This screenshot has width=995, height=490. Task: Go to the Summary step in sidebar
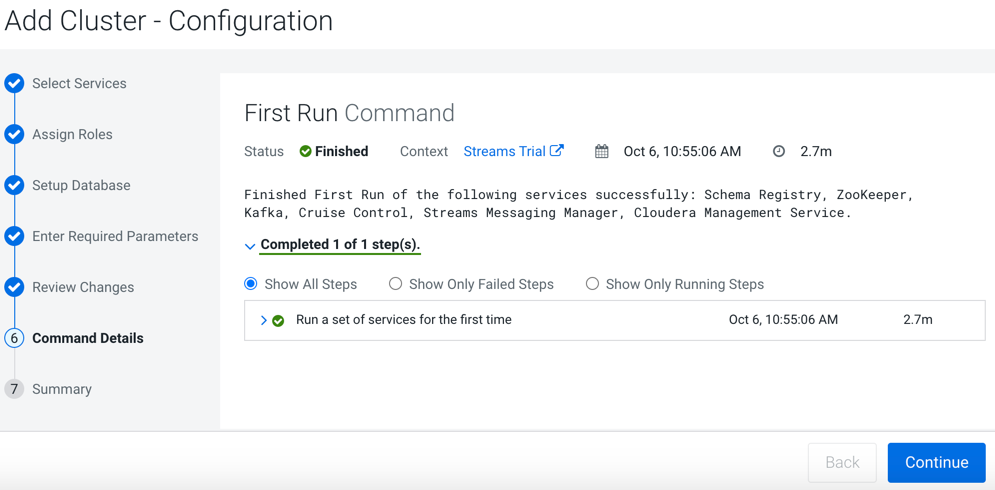click(62, 389)
